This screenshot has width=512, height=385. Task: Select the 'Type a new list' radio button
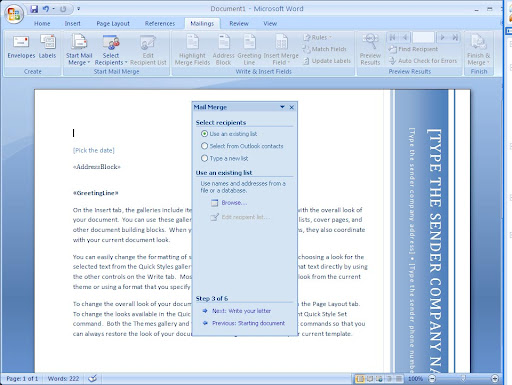(x=204, y=158)
